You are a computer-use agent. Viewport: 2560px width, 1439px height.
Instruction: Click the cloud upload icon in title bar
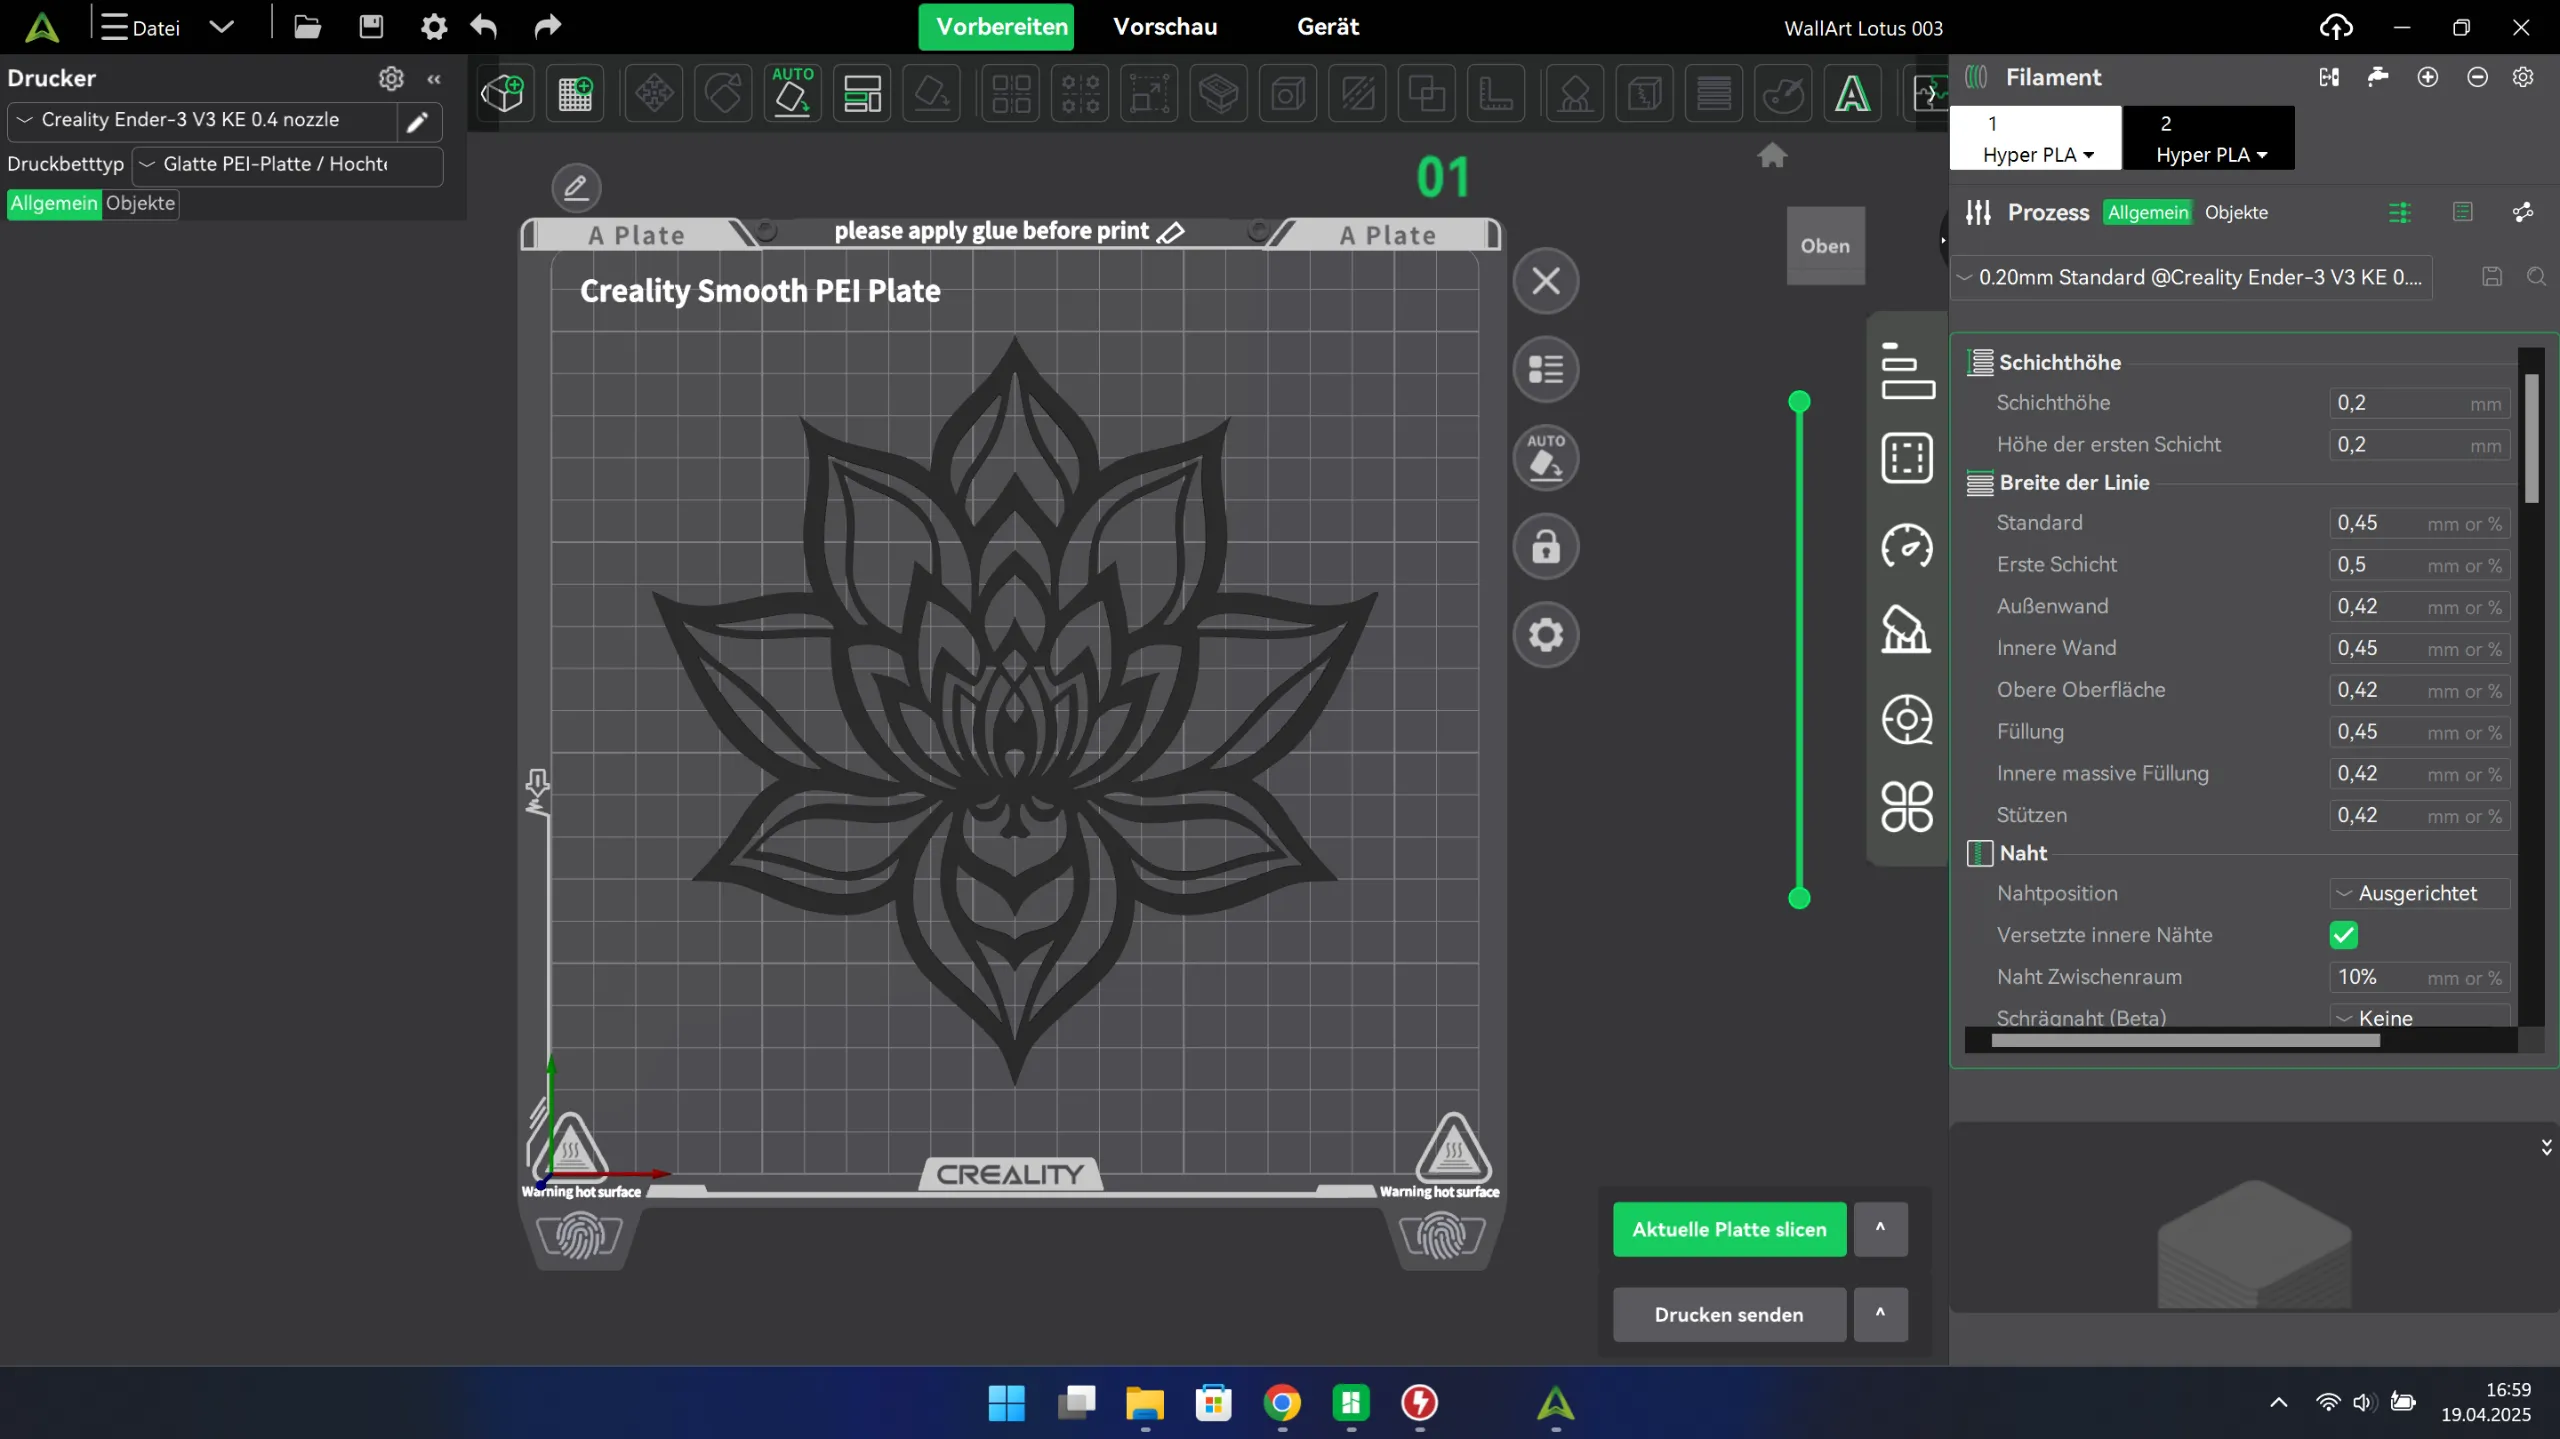(2336, 27)
